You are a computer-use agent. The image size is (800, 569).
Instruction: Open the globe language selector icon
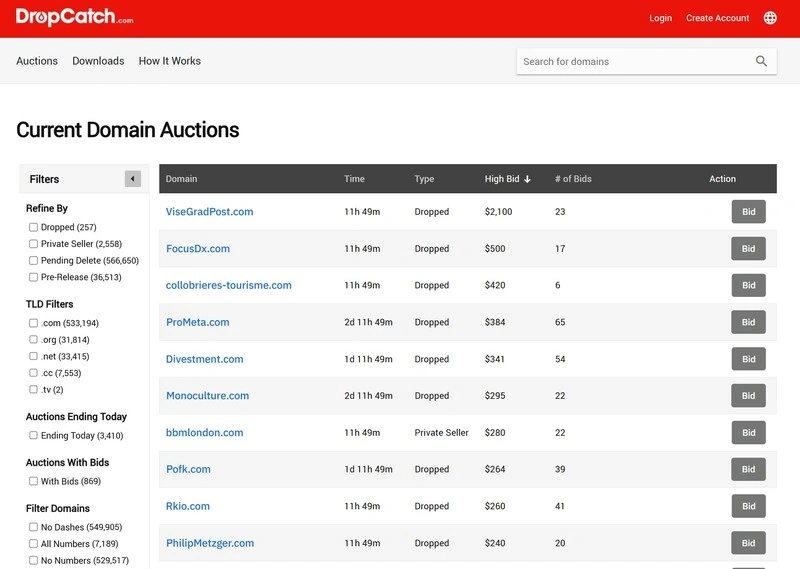pyautogui.click(x=770, y=18)
